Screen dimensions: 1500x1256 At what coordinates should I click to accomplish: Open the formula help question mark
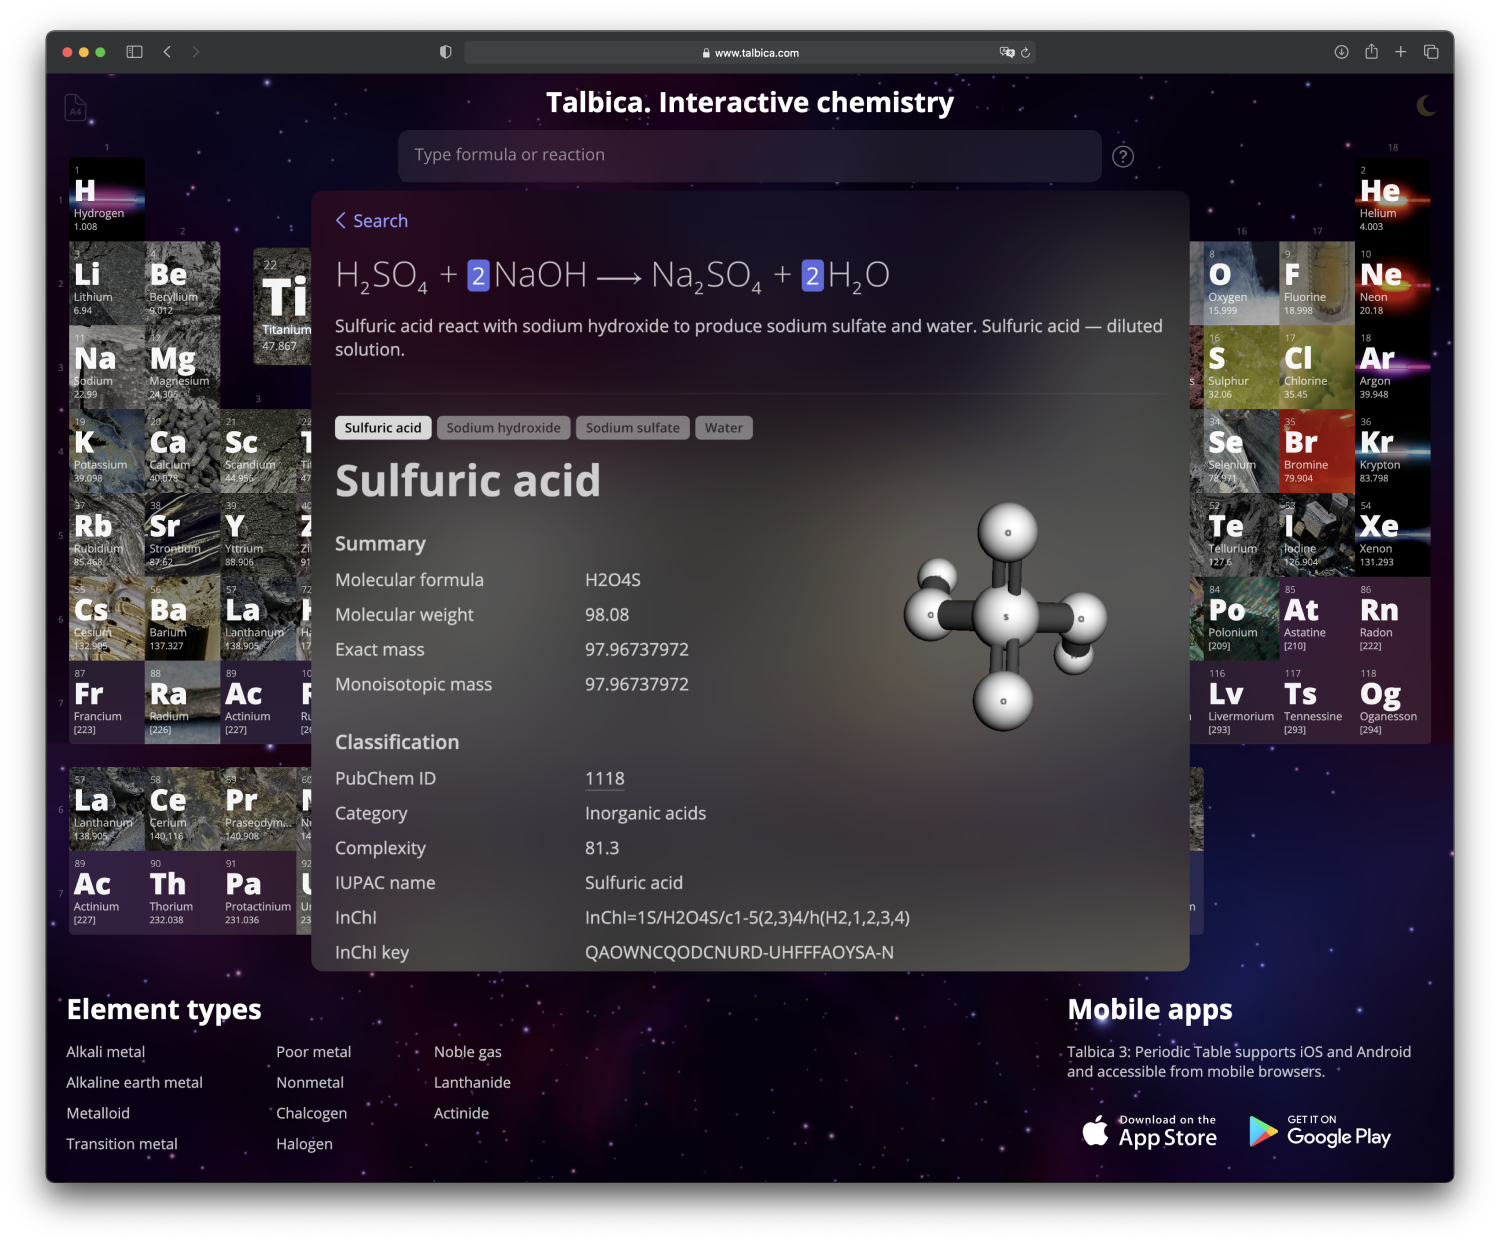[x=1123, y=157]
